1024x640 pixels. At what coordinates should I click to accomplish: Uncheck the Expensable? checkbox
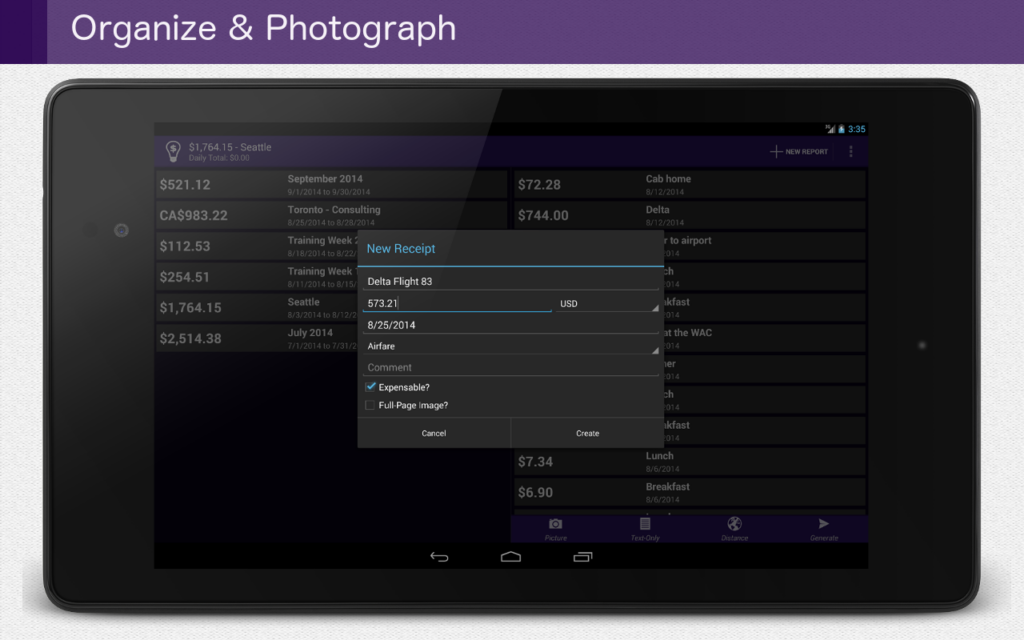[x=370, y=387]
